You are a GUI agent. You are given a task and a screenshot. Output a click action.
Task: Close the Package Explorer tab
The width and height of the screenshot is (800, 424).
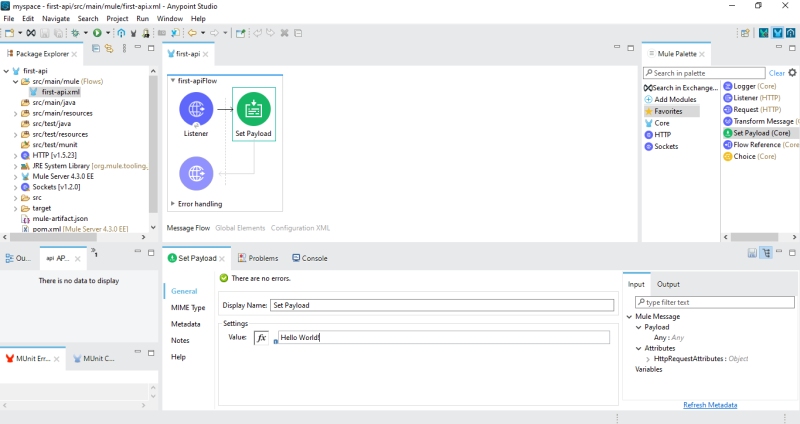click(74, 54)
